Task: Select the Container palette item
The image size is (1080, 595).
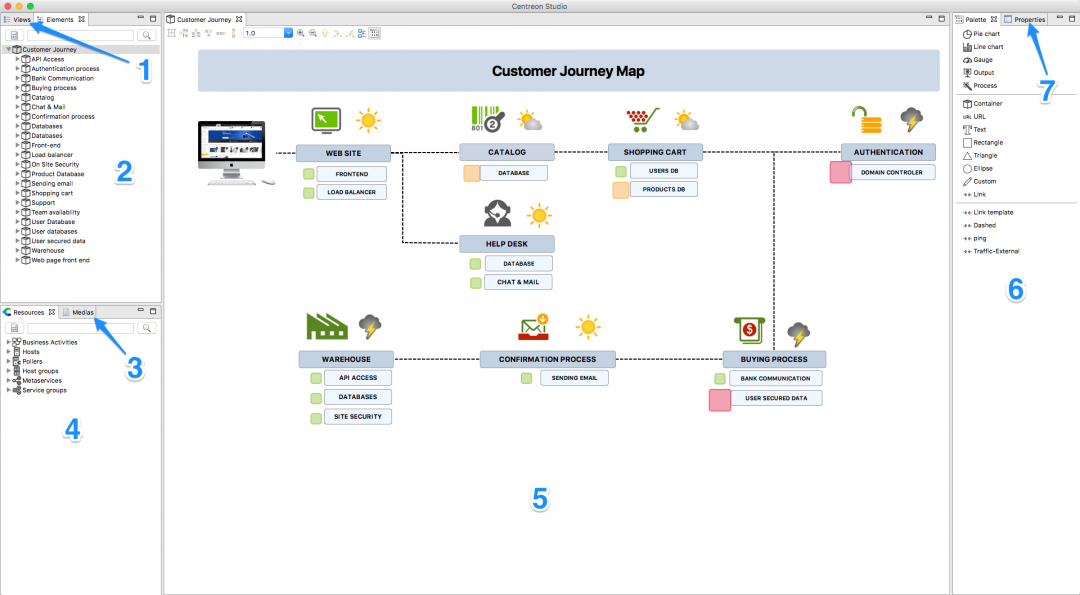Action: tap(987, 104)
